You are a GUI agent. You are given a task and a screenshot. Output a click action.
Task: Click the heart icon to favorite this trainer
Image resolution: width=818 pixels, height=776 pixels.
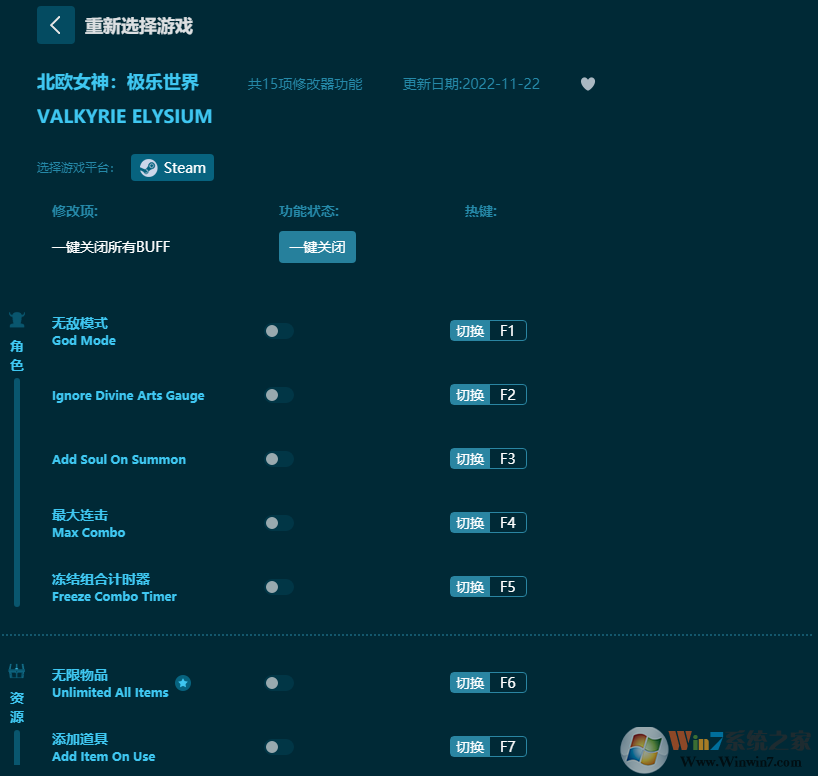(x=588, y=84)
